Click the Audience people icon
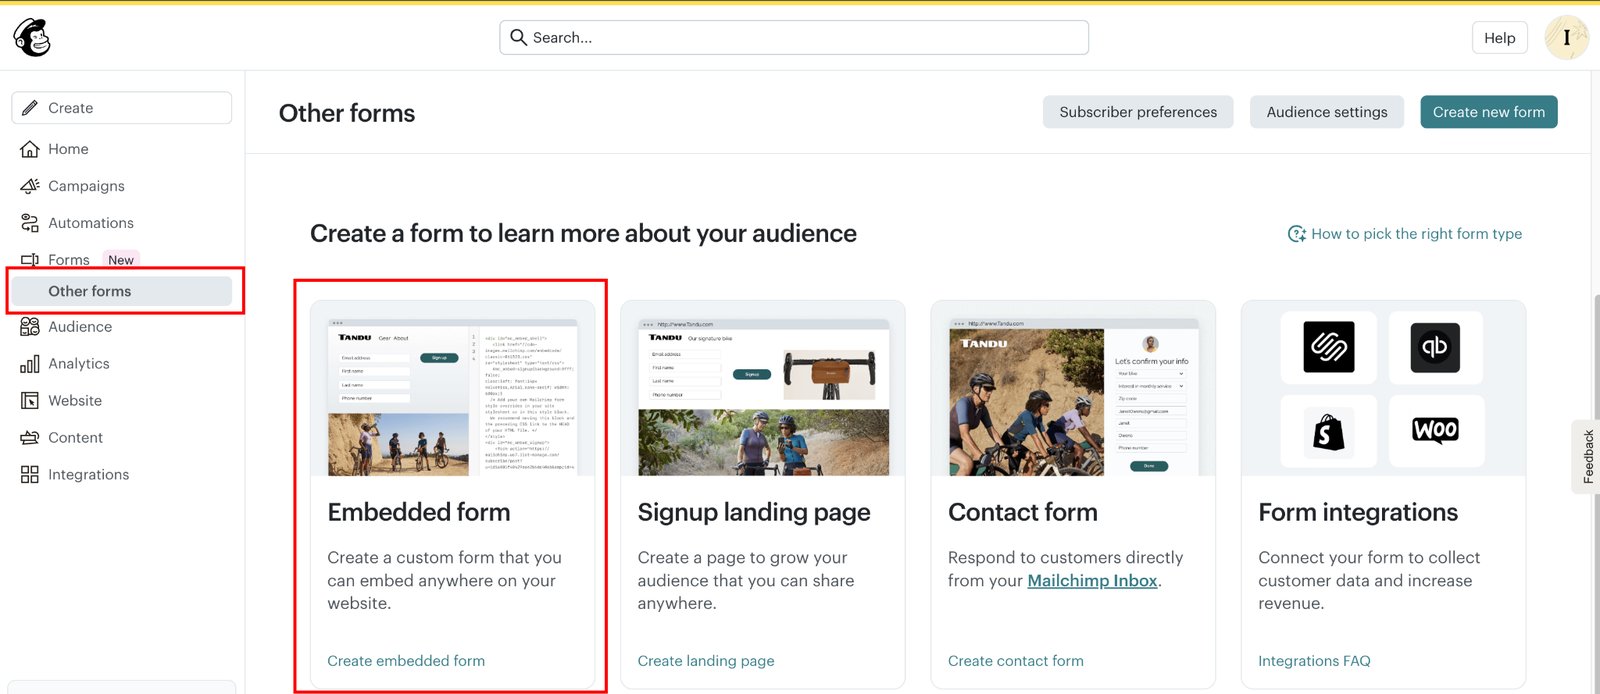 point(30,327)
